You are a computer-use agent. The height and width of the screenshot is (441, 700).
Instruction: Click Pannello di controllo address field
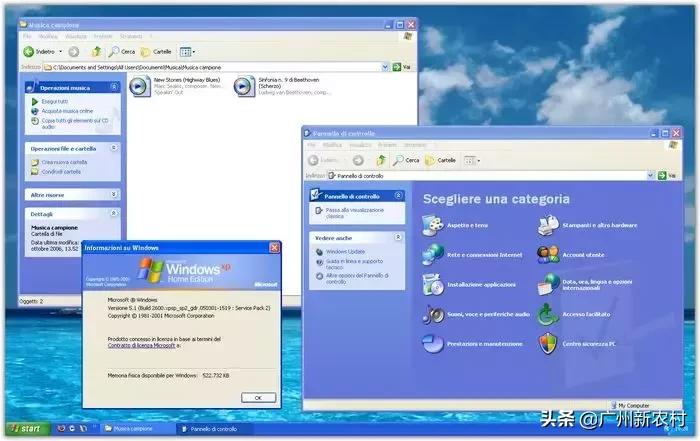(491, 176)
